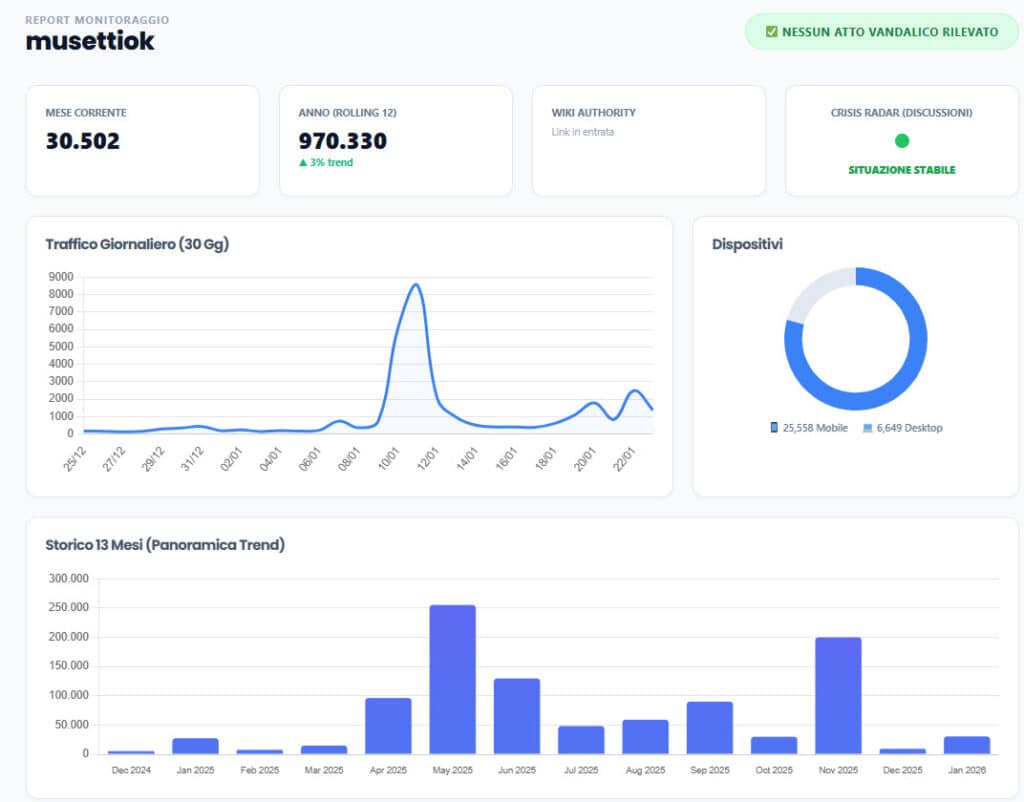
Task: Select the Sep 2025 bar
Action: pyautogui.click(x=709, y=727)
